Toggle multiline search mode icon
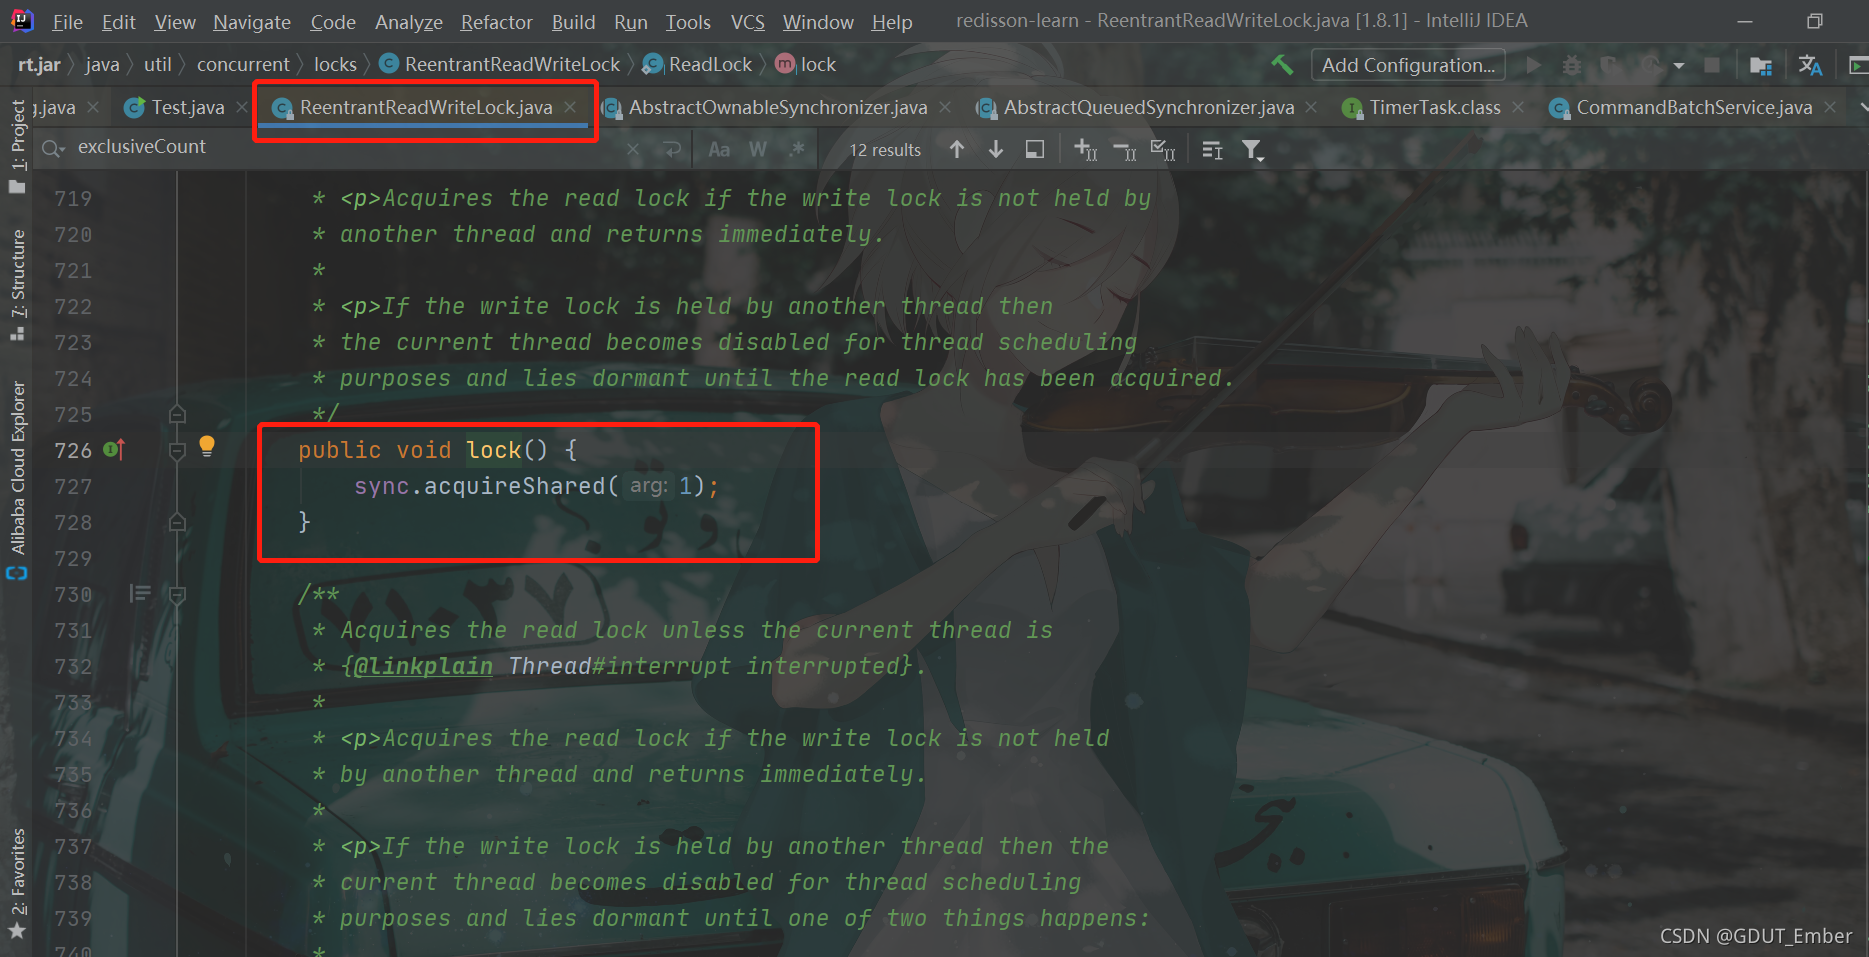The height and width of the screenshot is (957, 1869). click(1212, 150)
